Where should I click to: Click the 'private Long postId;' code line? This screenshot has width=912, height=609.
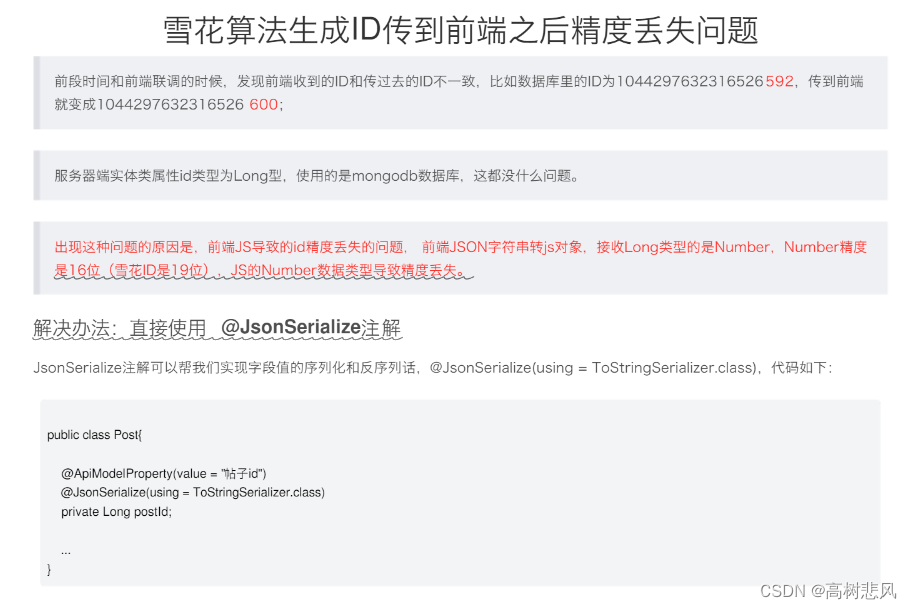116,512
